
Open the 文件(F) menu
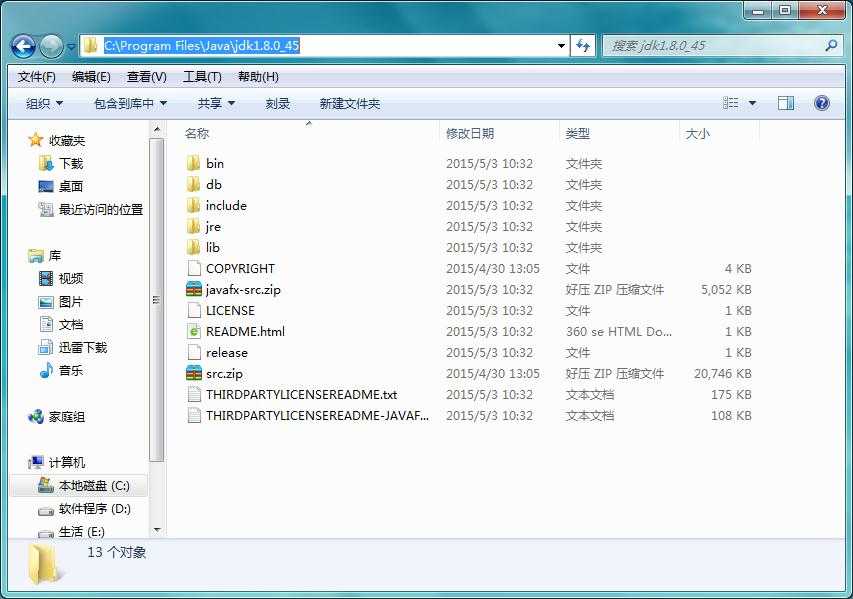click(x=36, y=77)
